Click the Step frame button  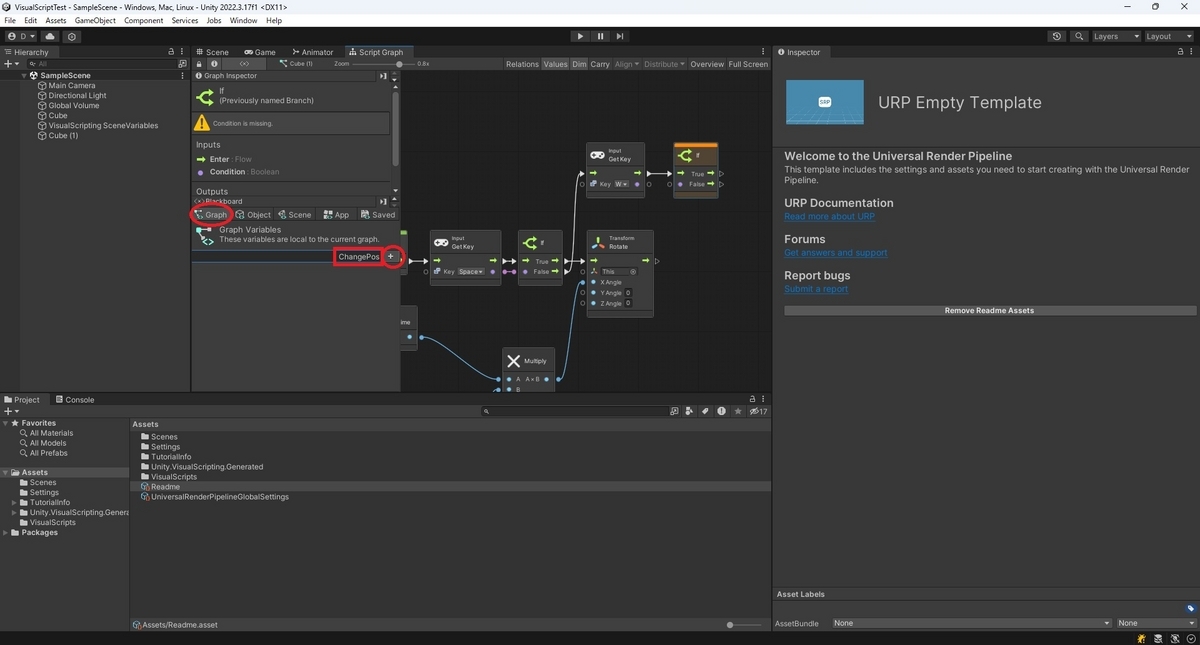click(620, 36)
